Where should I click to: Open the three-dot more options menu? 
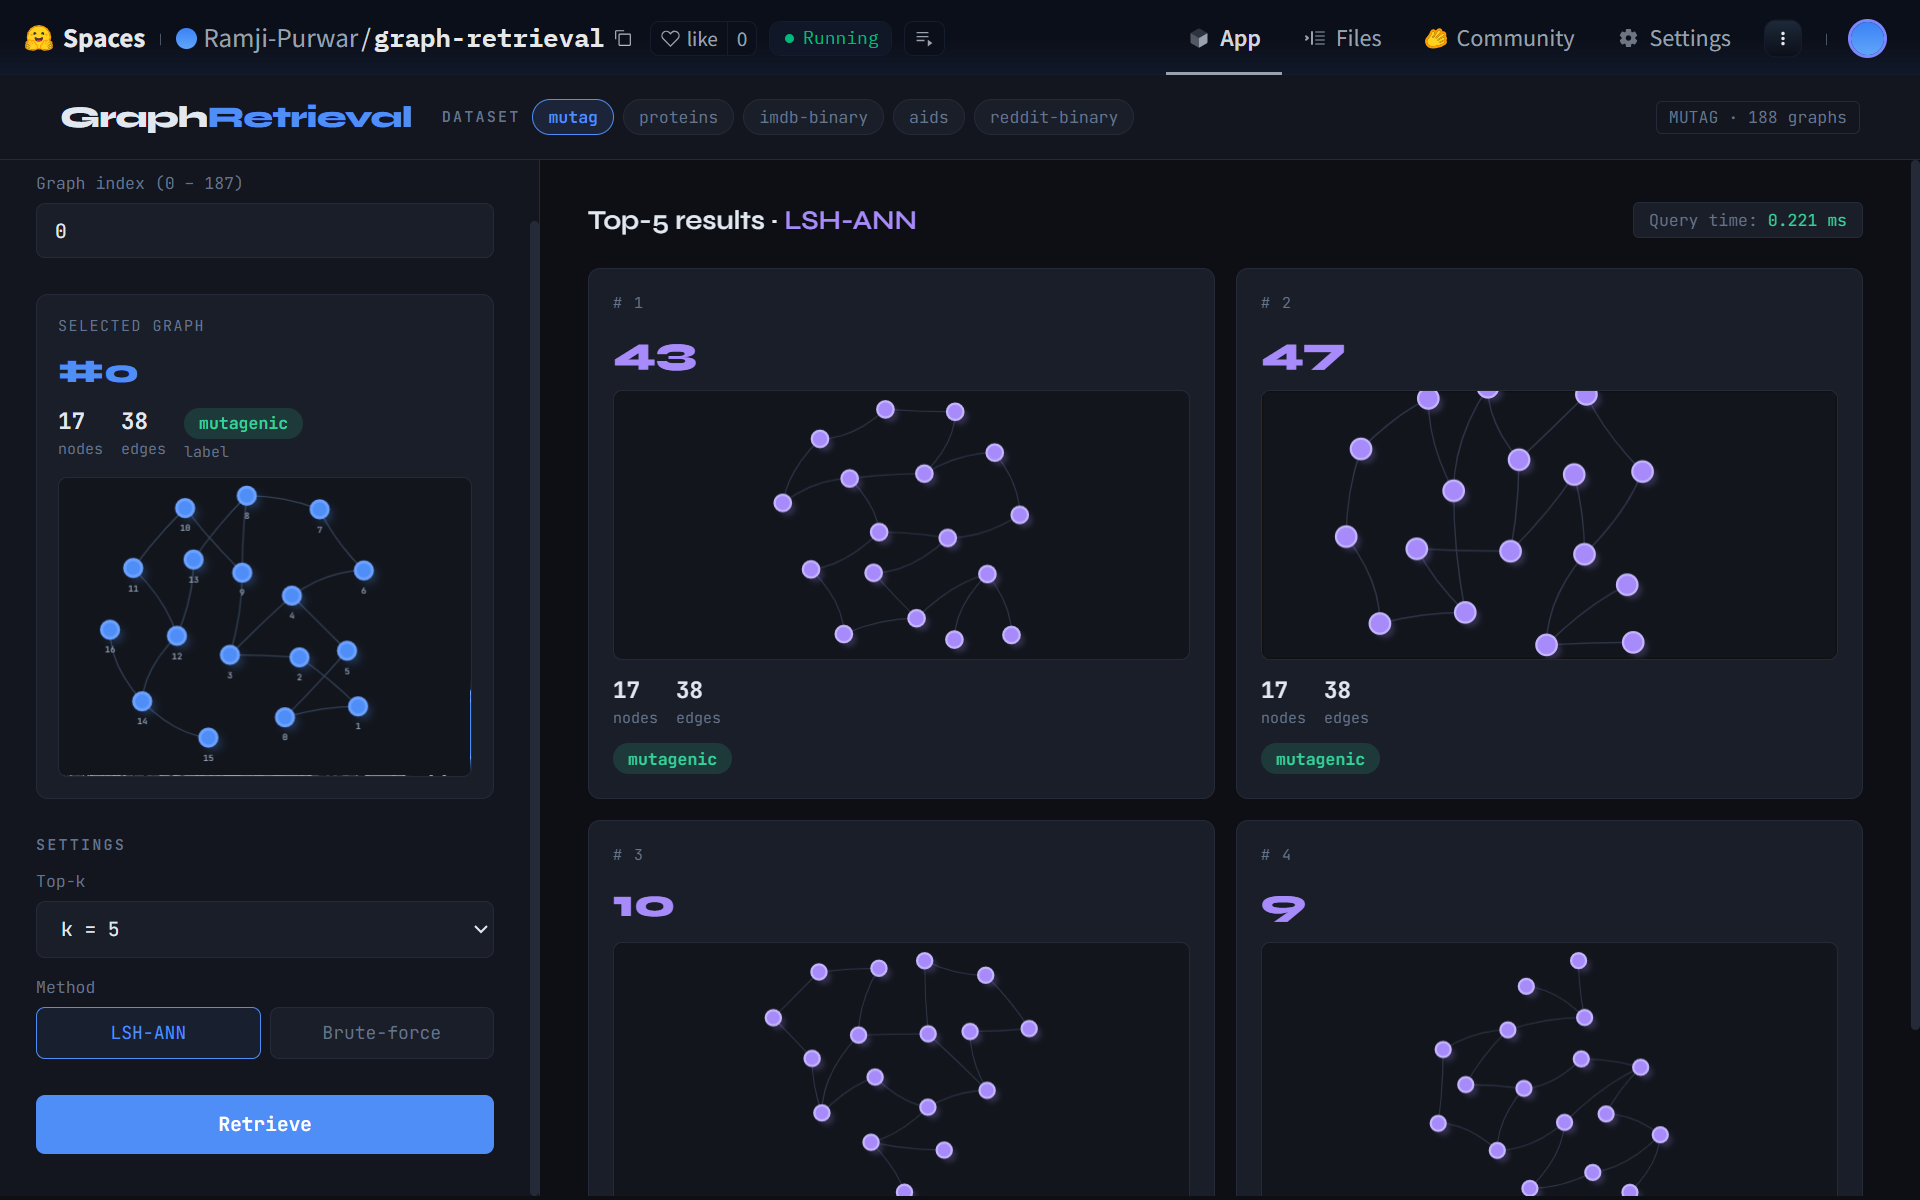click(1782, 38)
